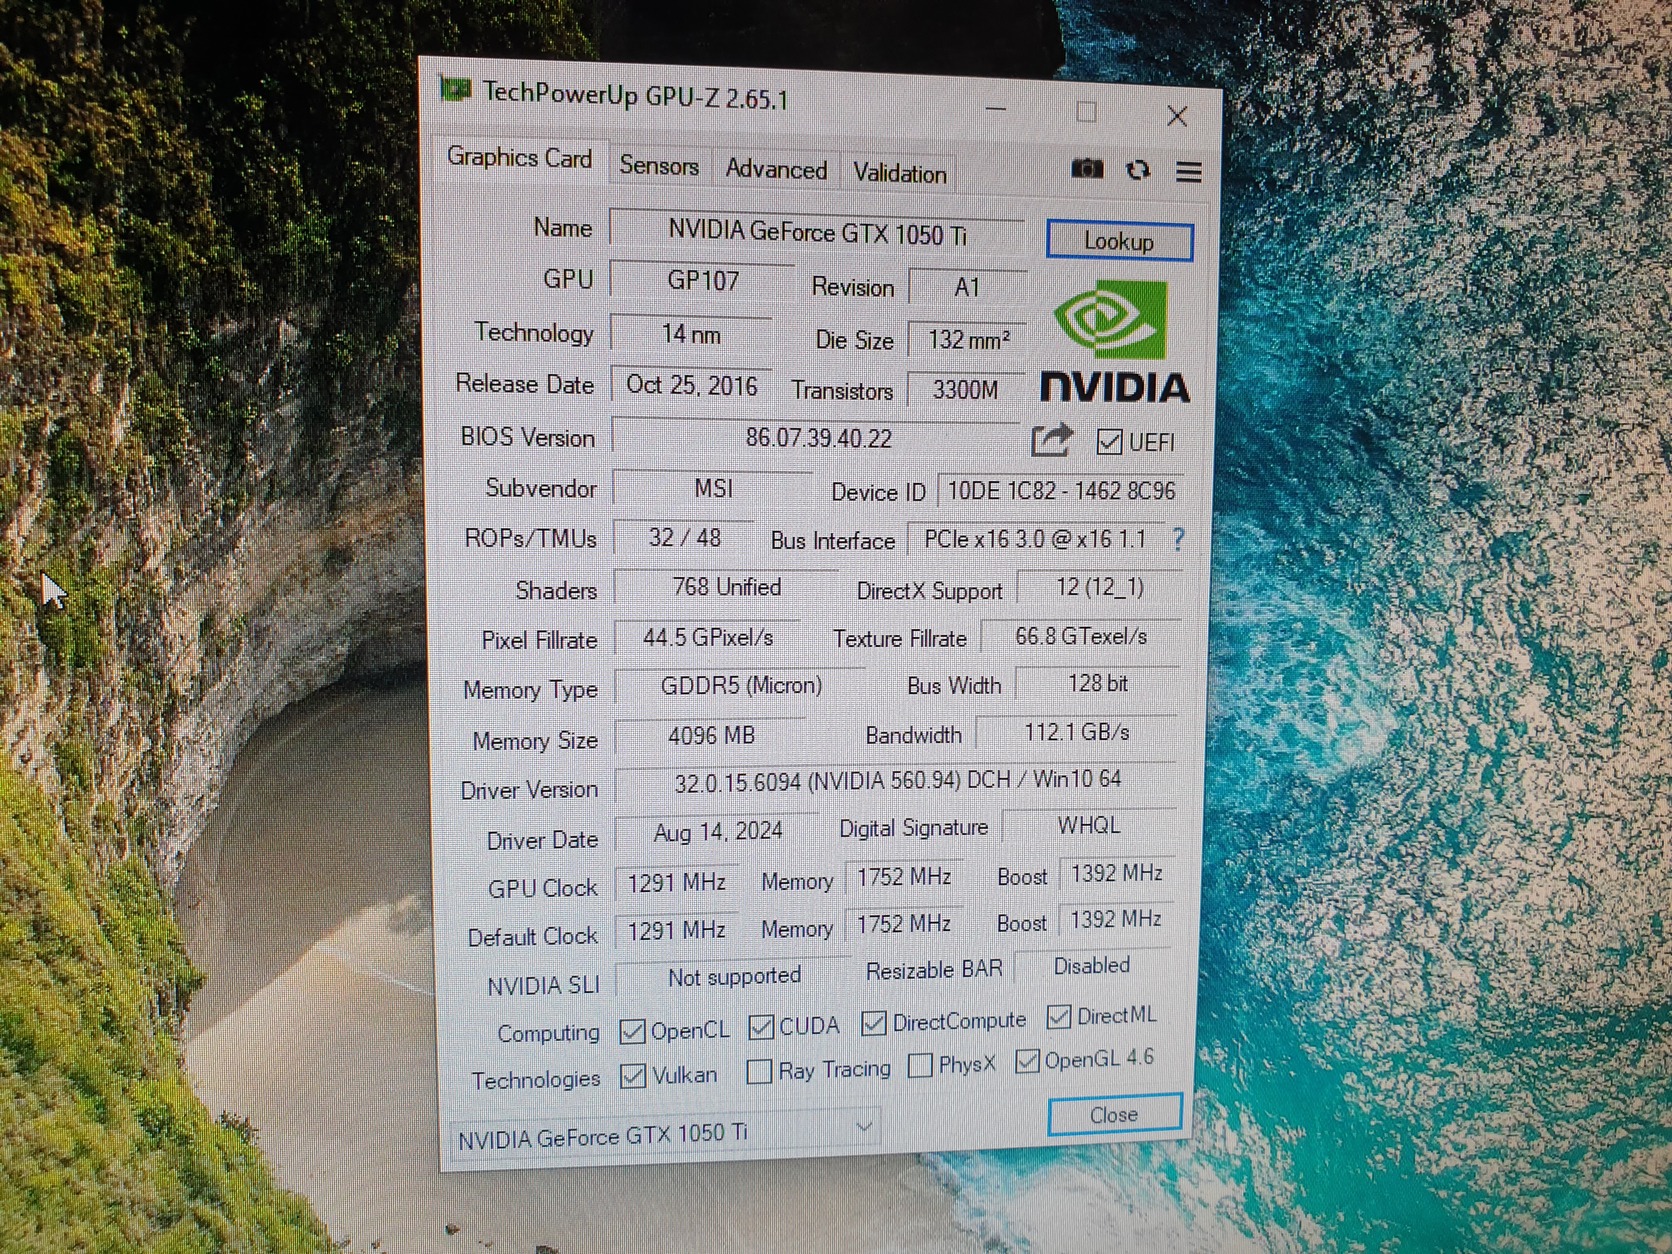Toggle the UEFI checkbox
Viewport: 1672px width, 1254px height.
[1109, 442]
